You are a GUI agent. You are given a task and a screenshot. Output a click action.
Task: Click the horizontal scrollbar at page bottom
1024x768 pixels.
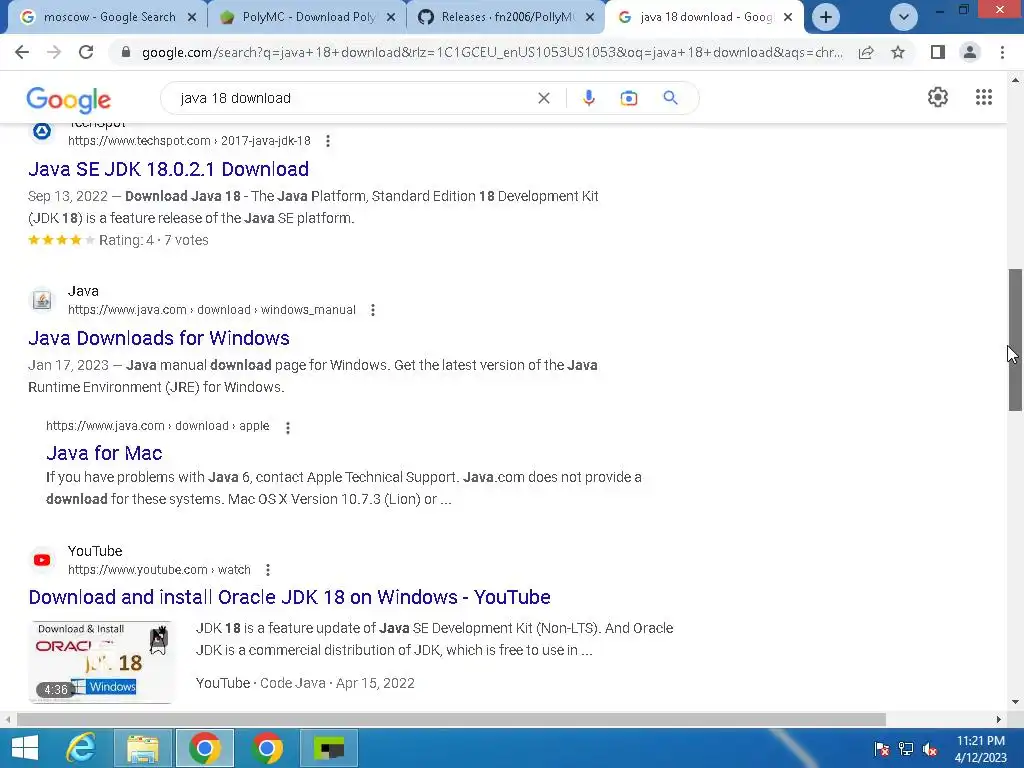[451, 720]
